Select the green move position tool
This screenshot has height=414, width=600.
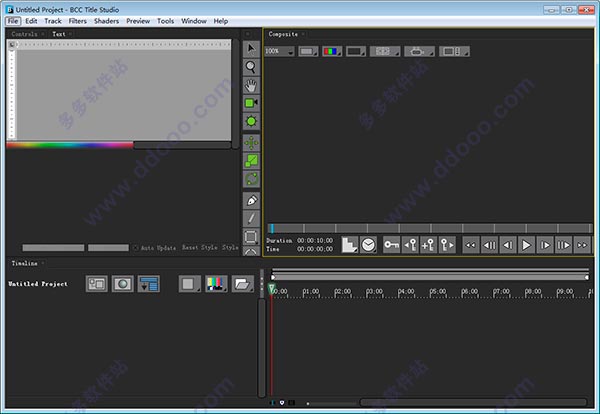(x=251, y=143)
